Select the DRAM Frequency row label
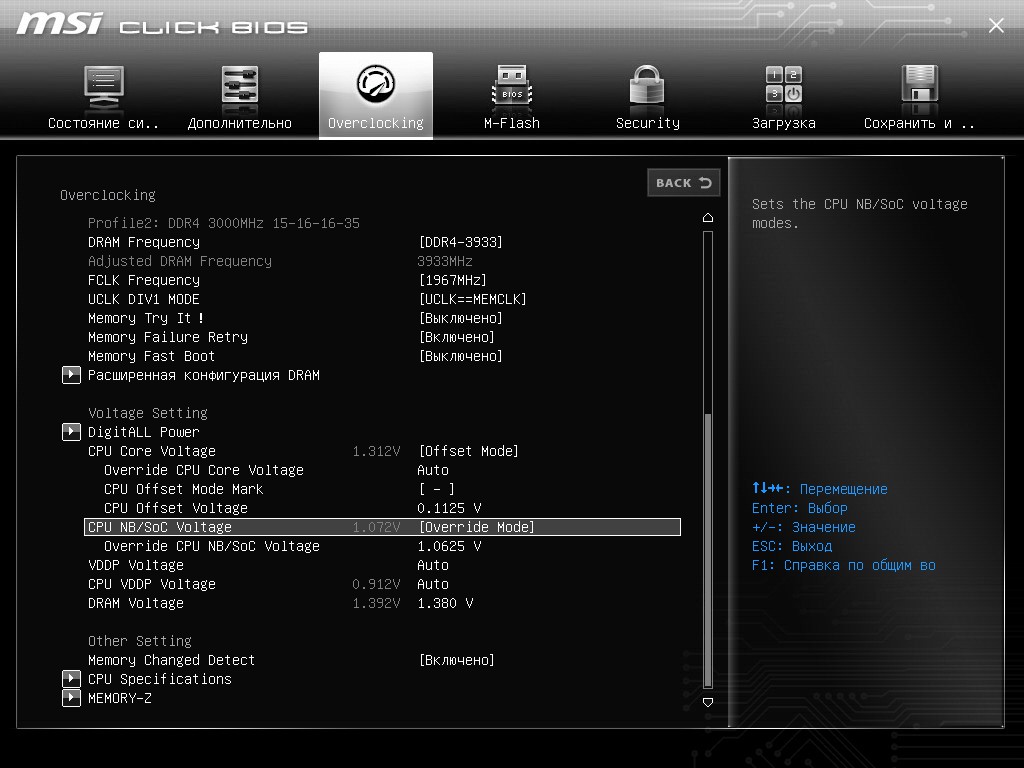The height and width of the screenshot is (768, 1024). point(144,242)
